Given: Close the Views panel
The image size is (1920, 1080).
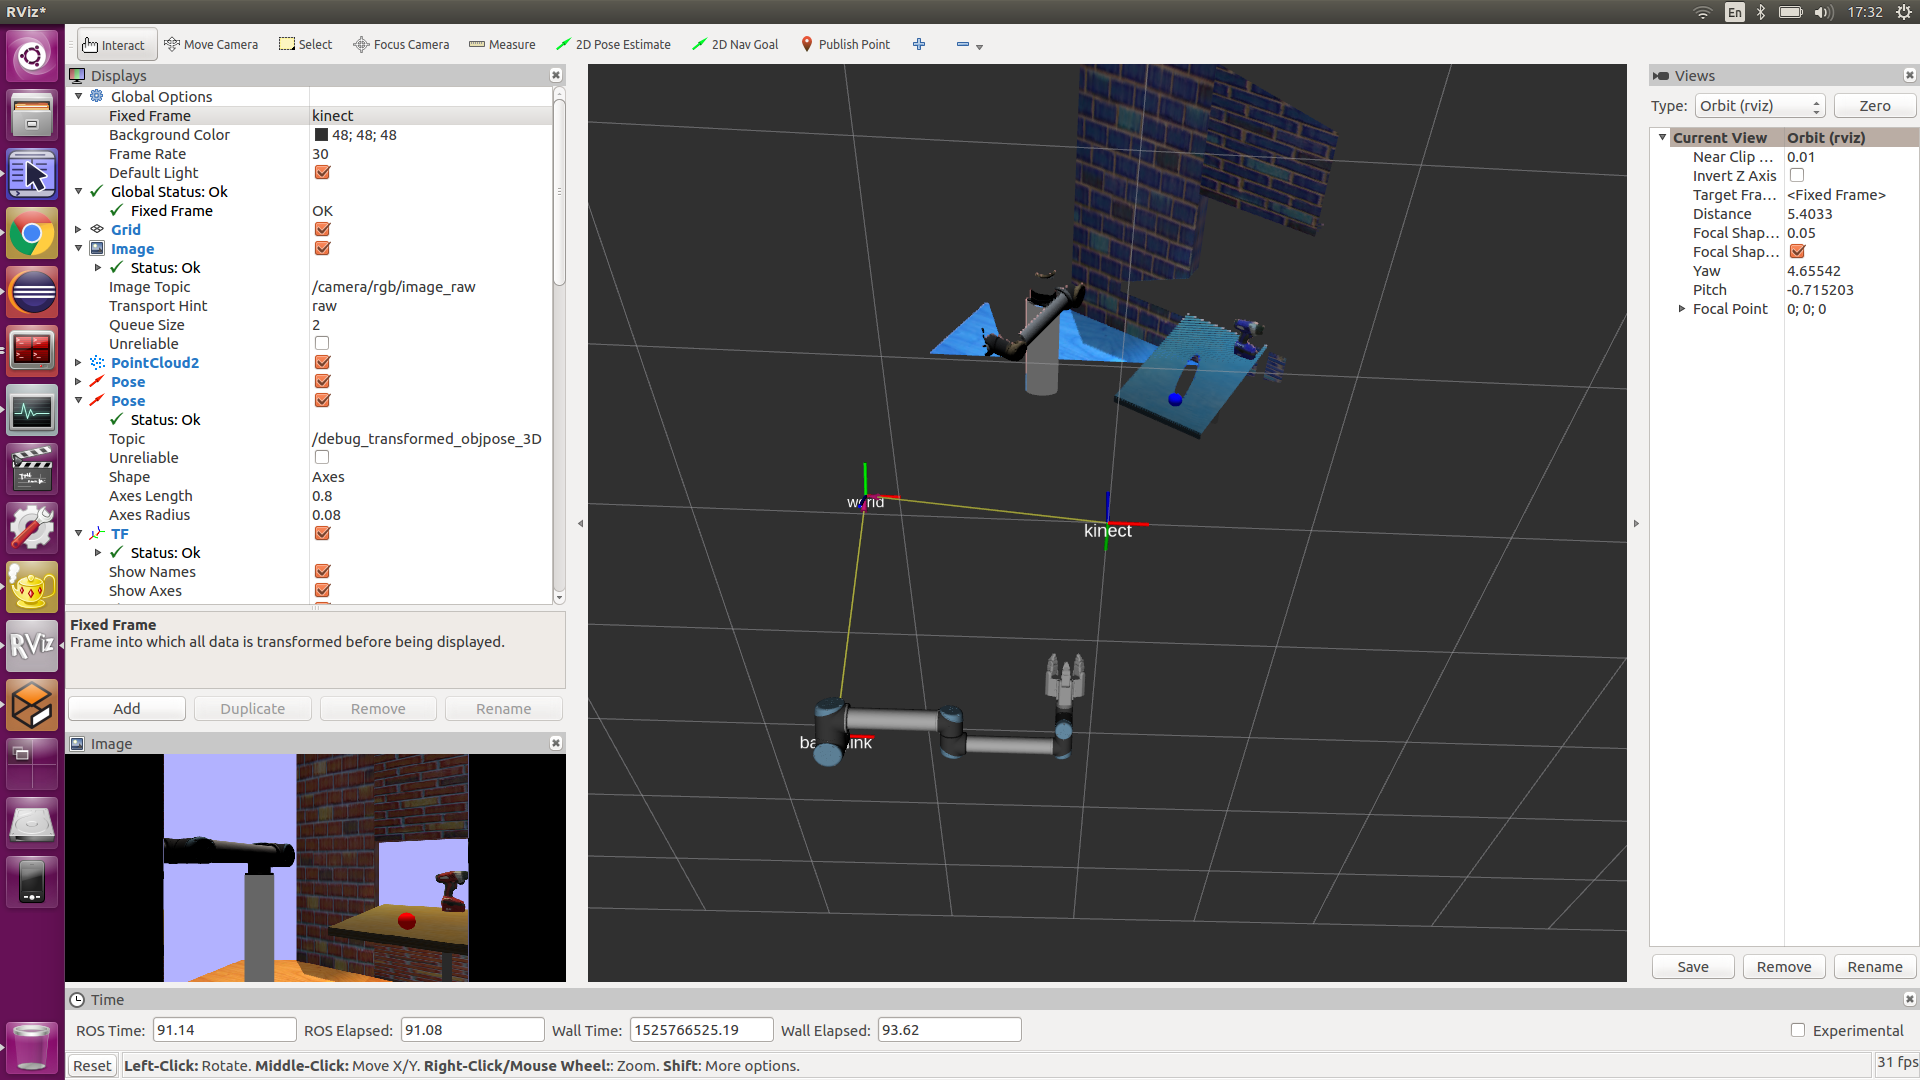Looking at the screenshot, I should point(1909,76).
